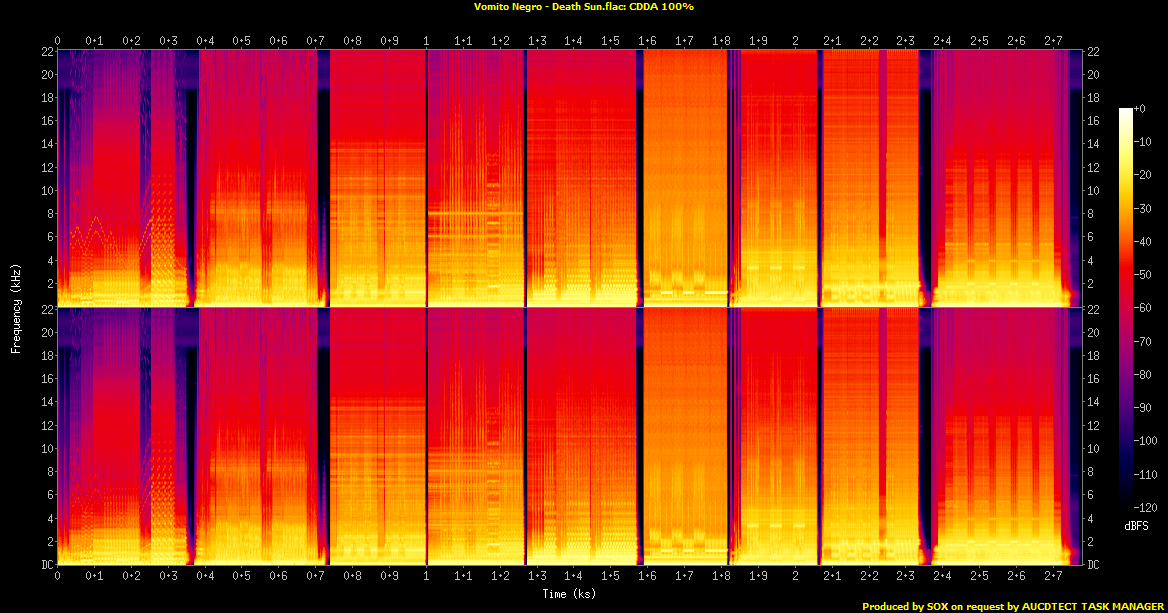Click the "-30" value on the dBFS scale
Viewport: 1168px width, 613px height.
click(x=1150, y=208)
